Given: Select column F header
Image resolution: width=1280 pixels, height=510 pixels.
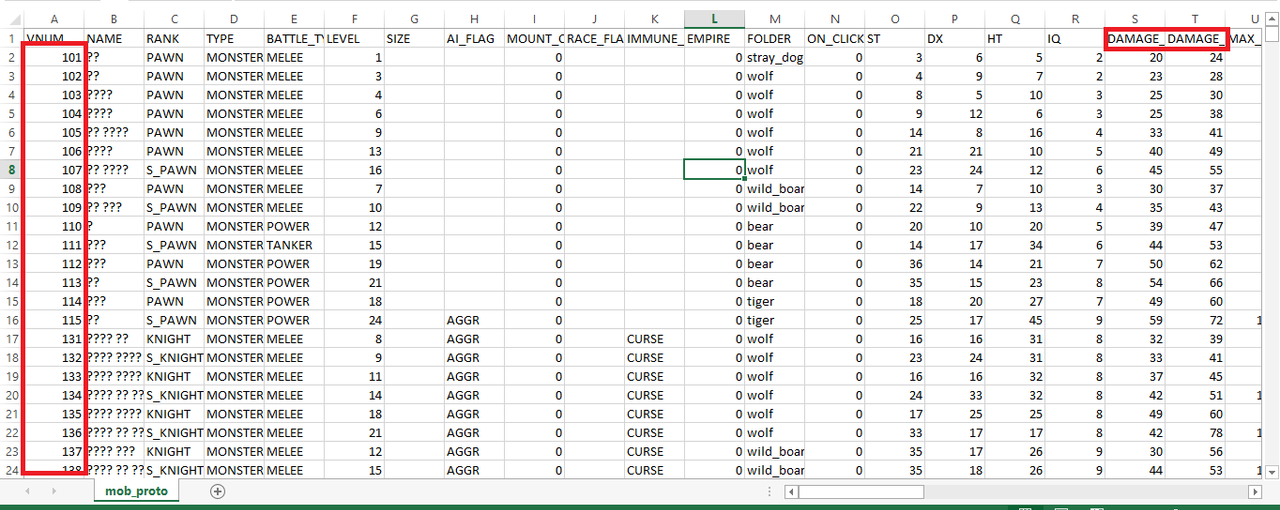Looking at the screenshot, I should (x=354, y=19).
